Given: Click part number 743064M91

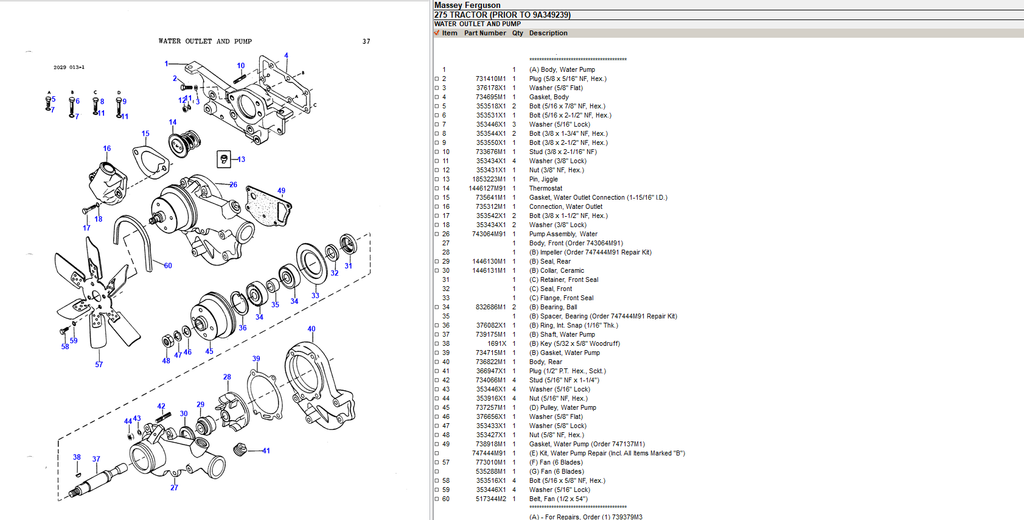Looking at the screenshot, I should [488, 235].
